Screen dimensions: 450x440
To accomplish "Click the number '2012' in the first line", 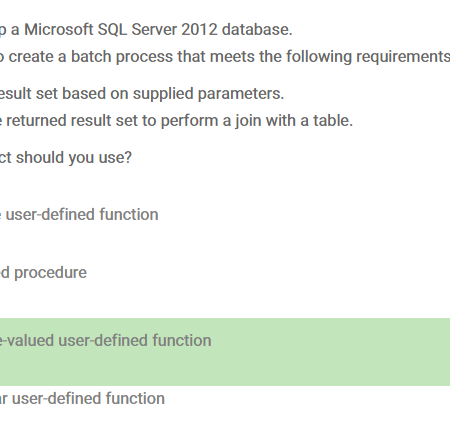I will click(x=199, y=30).
